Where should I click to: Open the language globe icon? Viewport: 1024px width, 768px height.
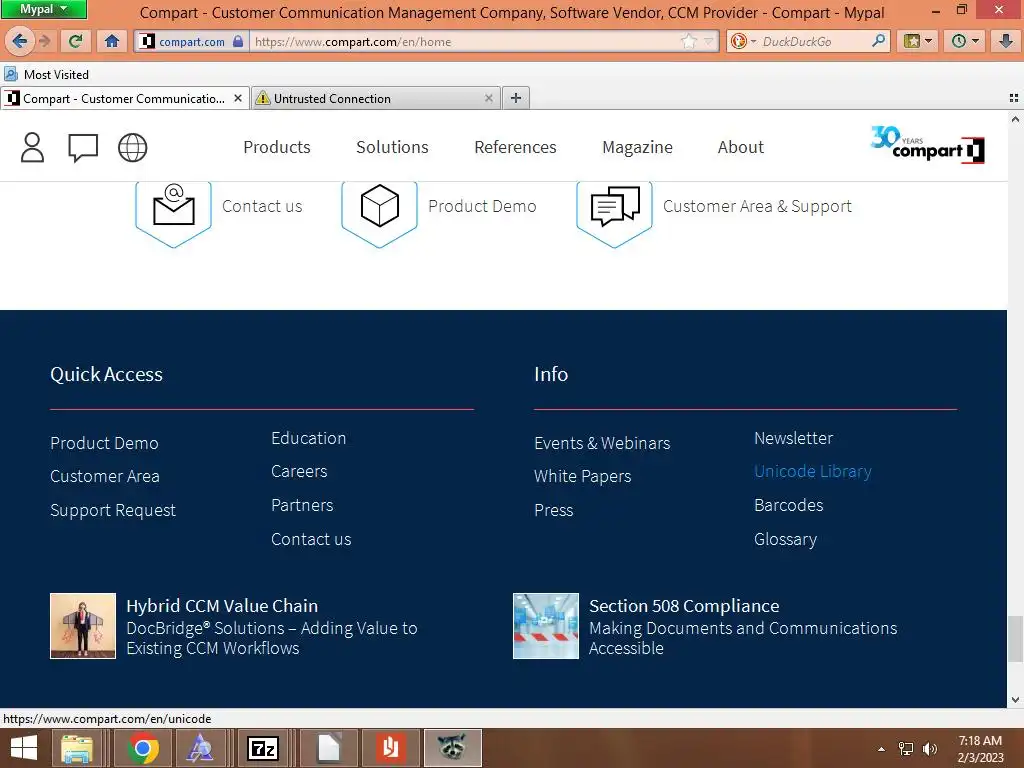click(133, 147)
